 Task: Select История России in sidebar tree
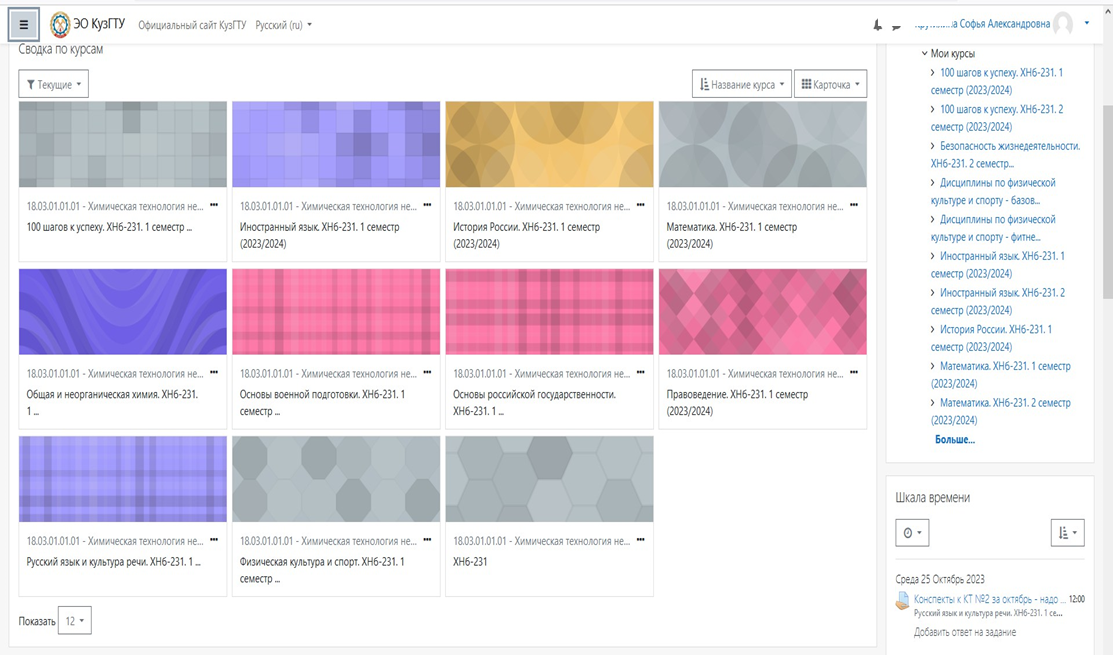[991, 338]
